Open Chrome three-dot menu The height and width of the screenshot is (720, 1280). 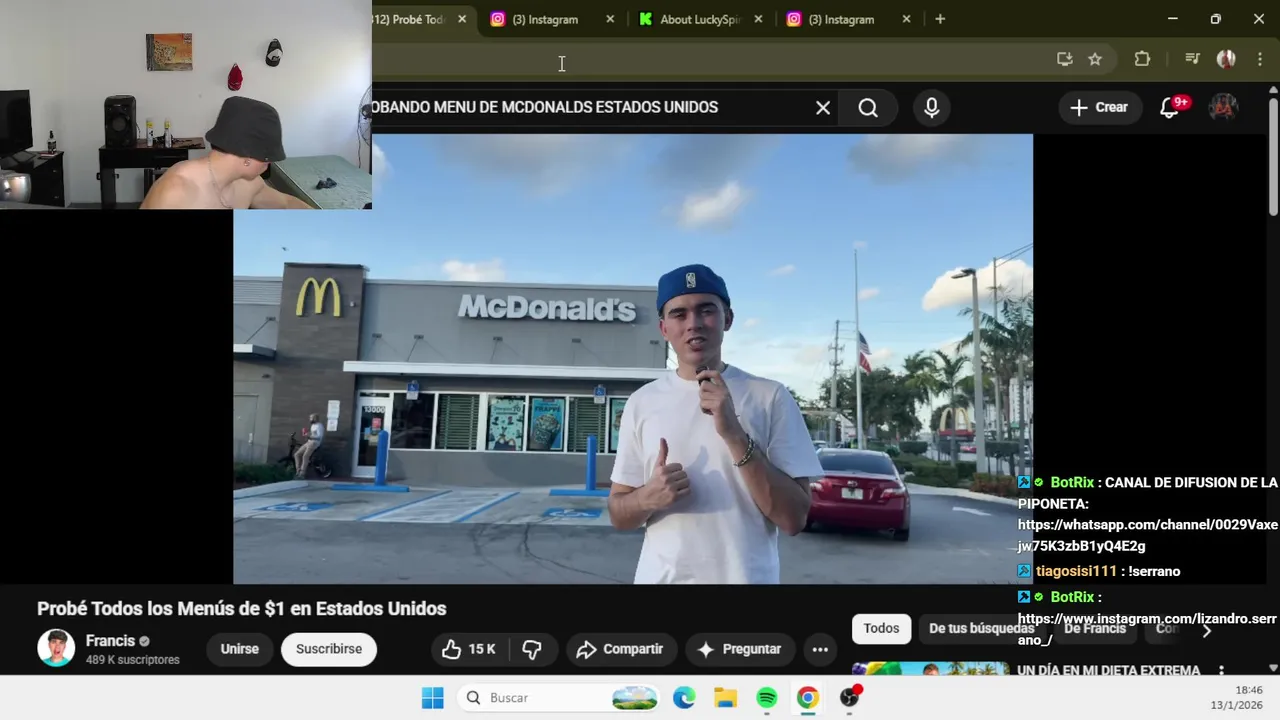pos(1259,59)
